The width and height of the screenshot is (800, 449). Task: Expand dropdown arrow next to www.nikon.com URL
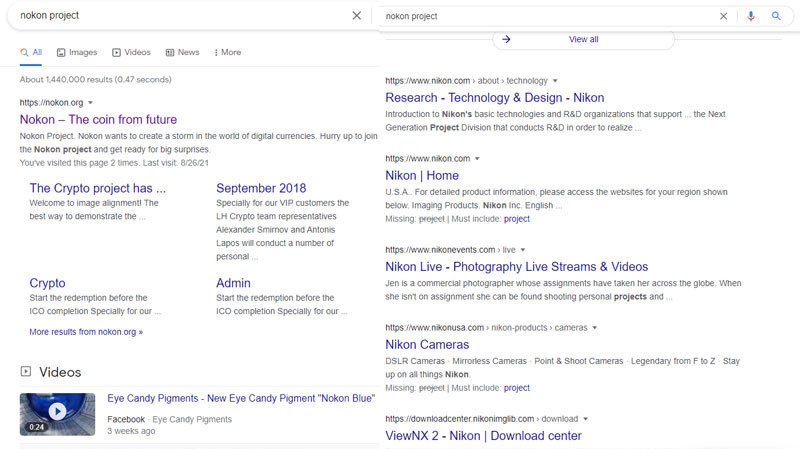pos(477,159)
